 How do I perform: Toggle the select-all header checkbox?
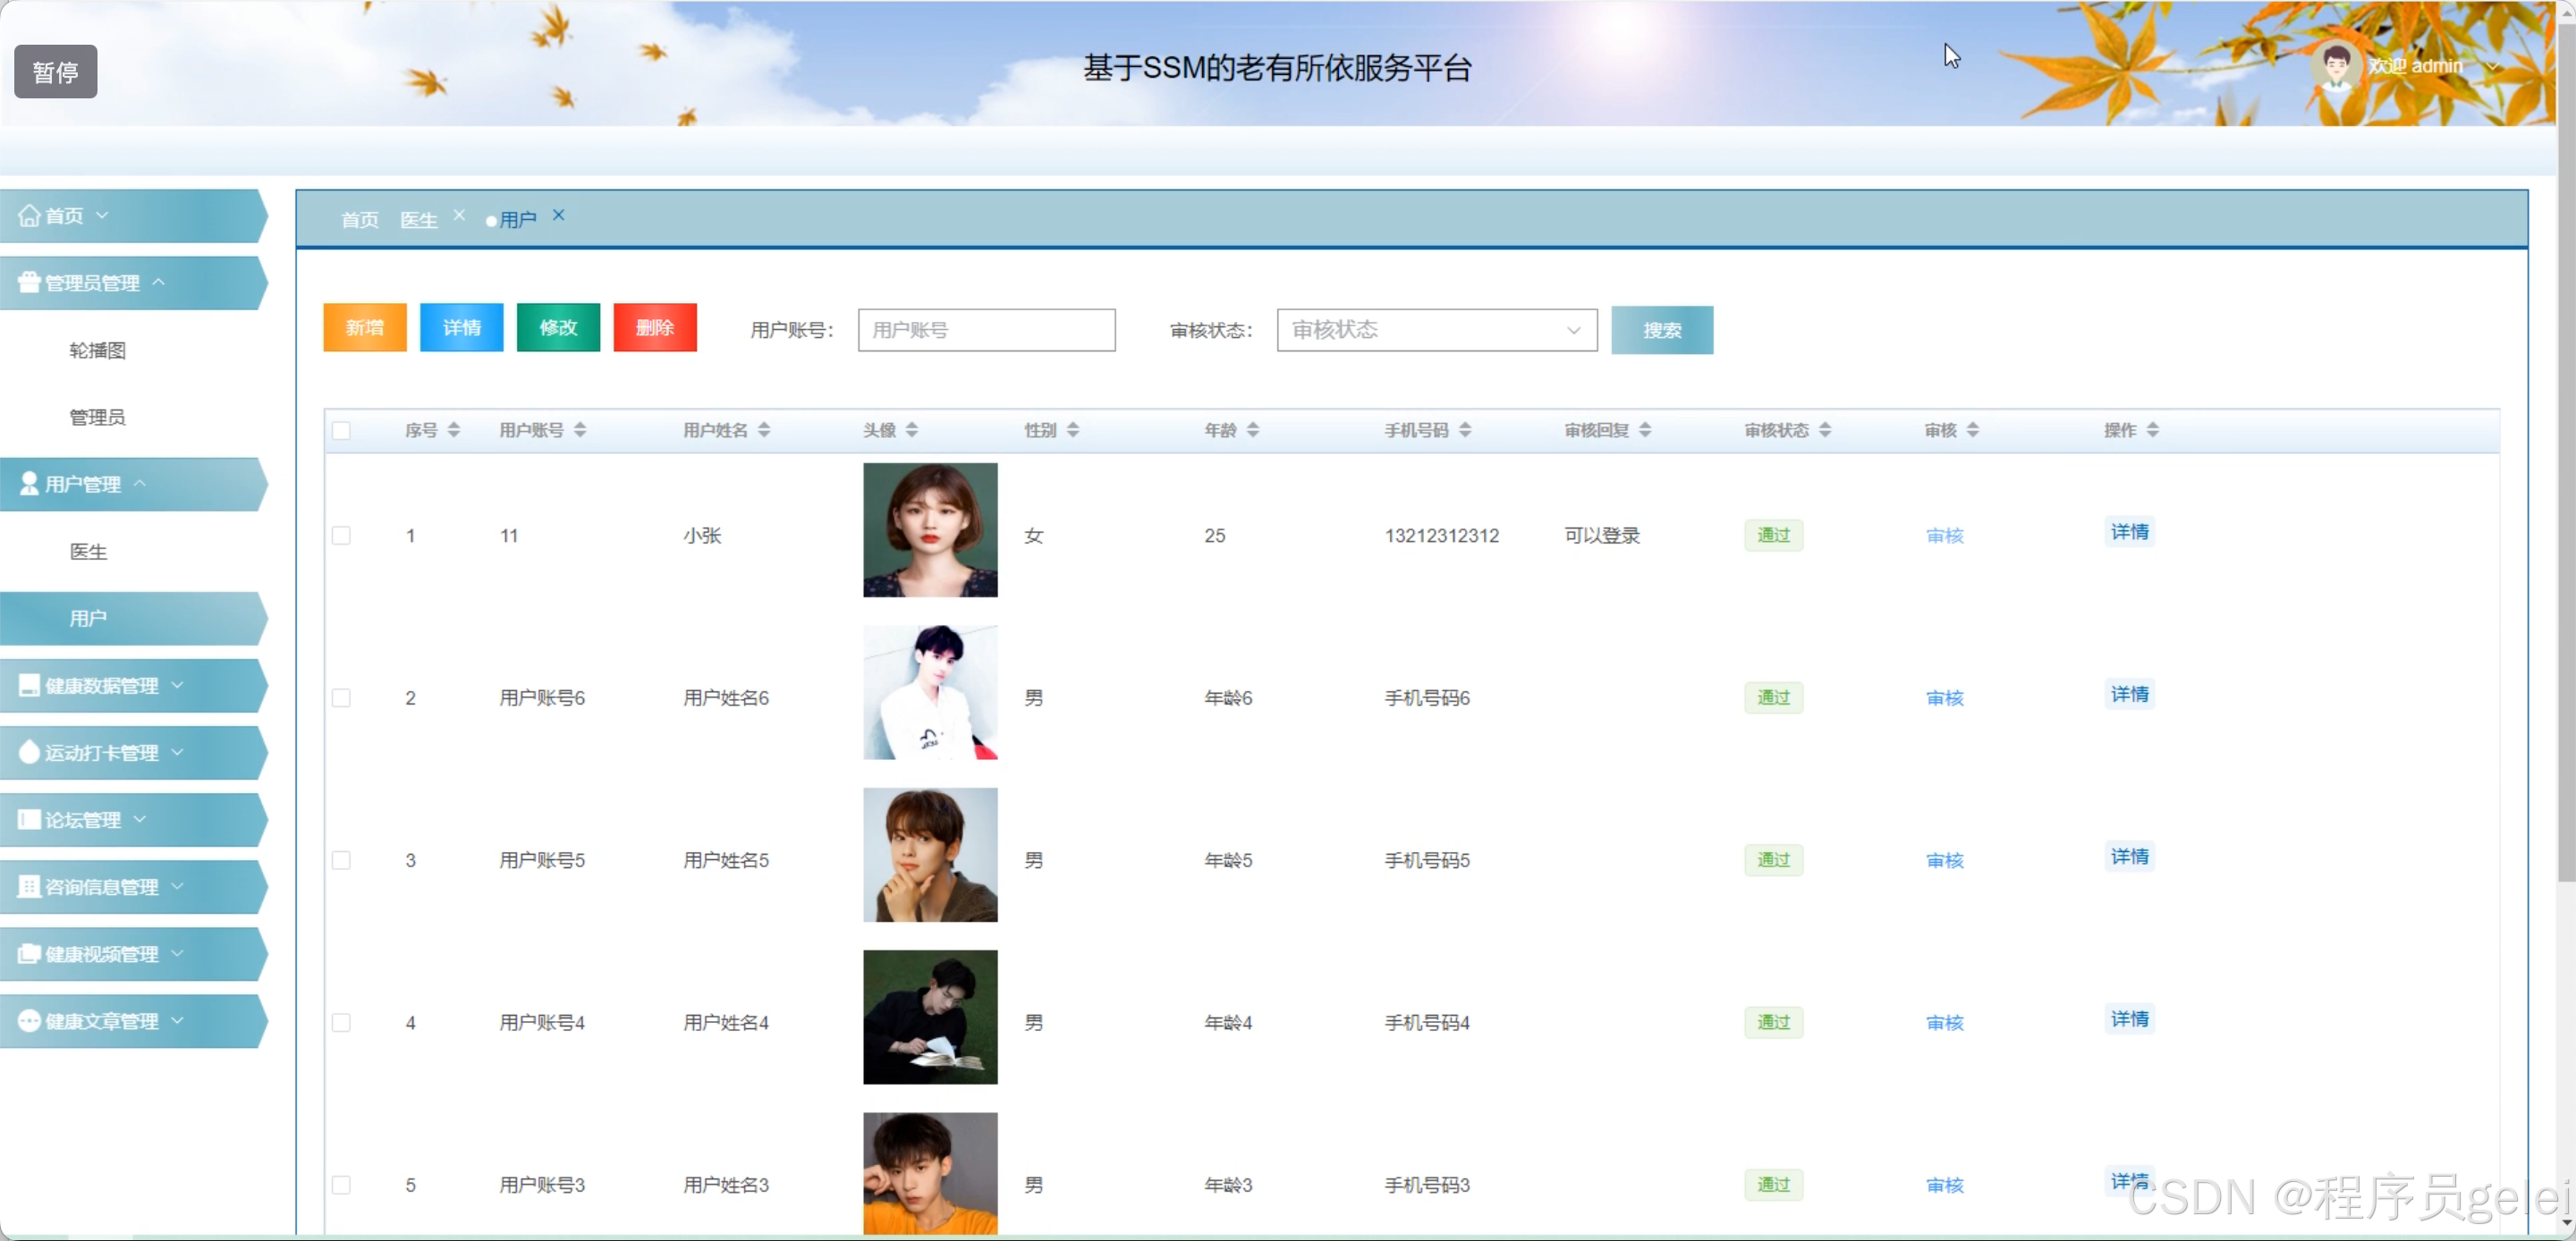(342, 431)
